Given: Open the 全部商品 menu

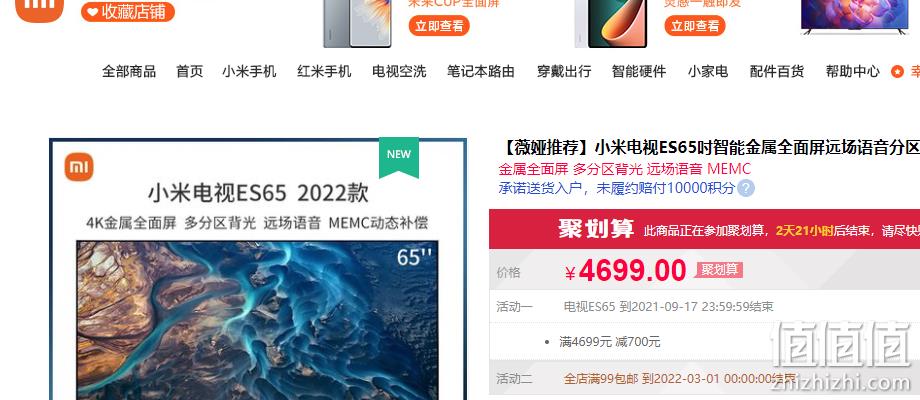Looking at the screenshot, I should (129, 72).
